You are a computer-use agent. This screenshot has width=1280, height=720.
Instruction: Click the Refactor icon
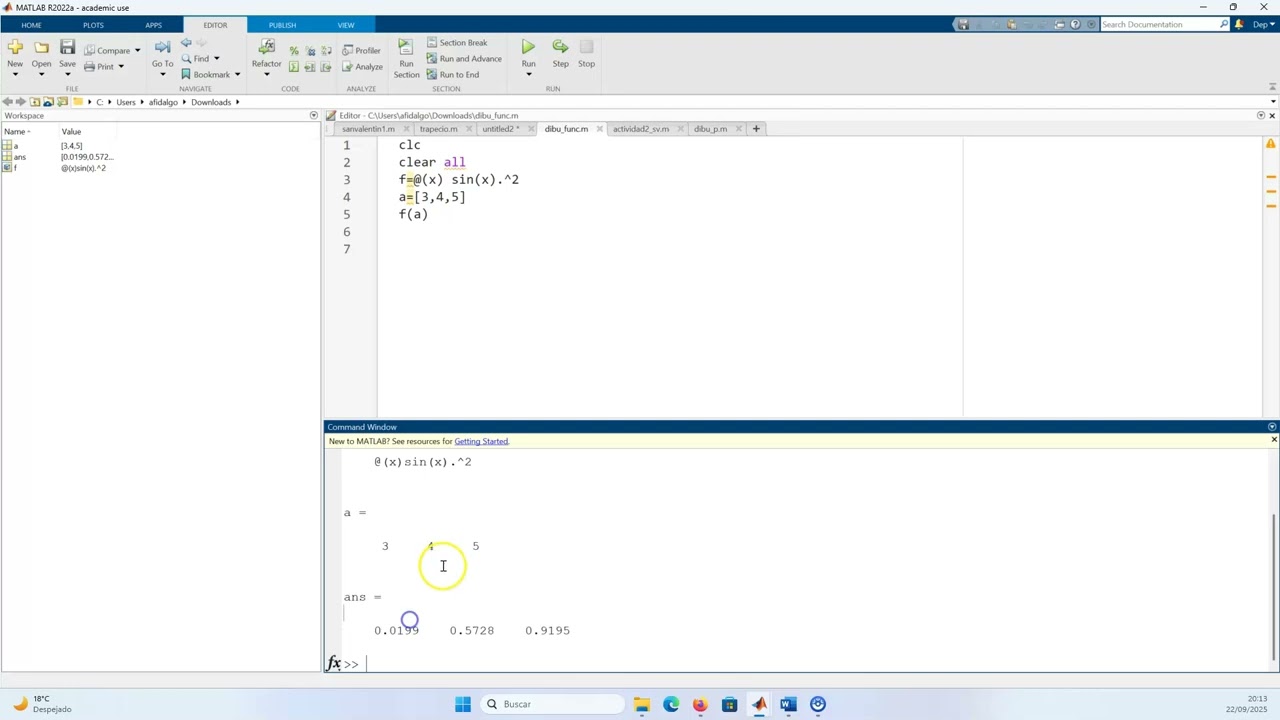(x=266, y=47)
